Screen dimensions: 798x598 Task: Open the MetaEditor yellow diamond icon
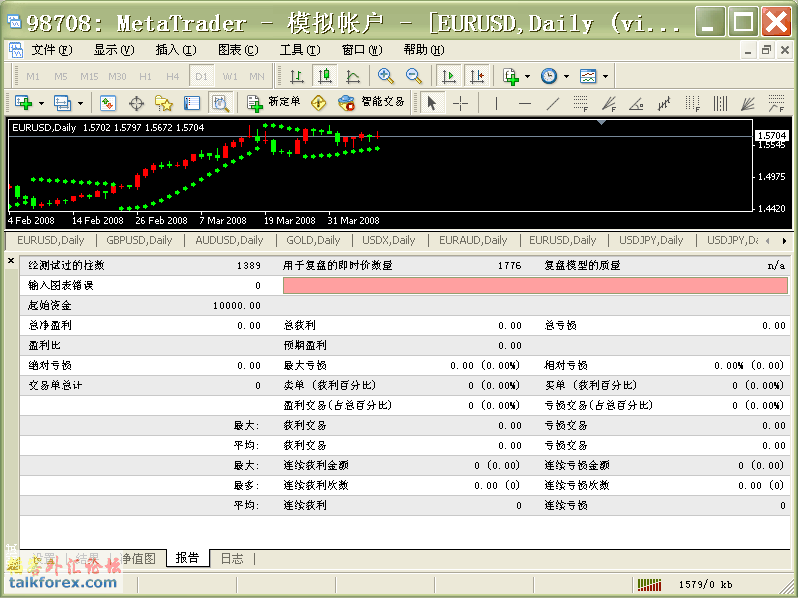point(319,103)
